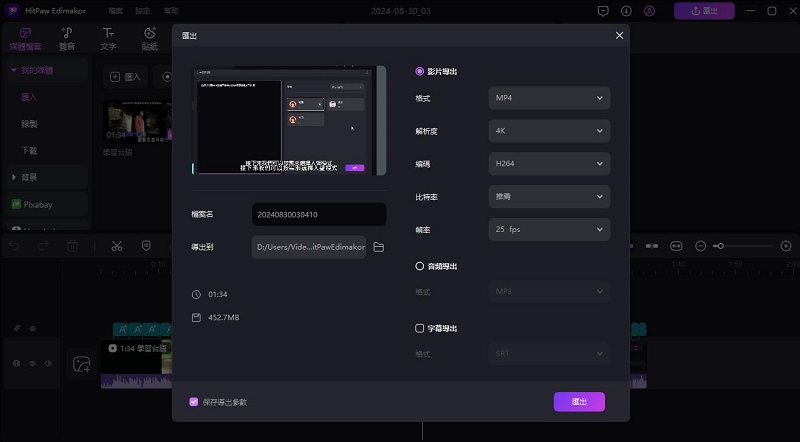Click the 匯入 import button in media panel
800x442 pixels.
pos(126,77)
